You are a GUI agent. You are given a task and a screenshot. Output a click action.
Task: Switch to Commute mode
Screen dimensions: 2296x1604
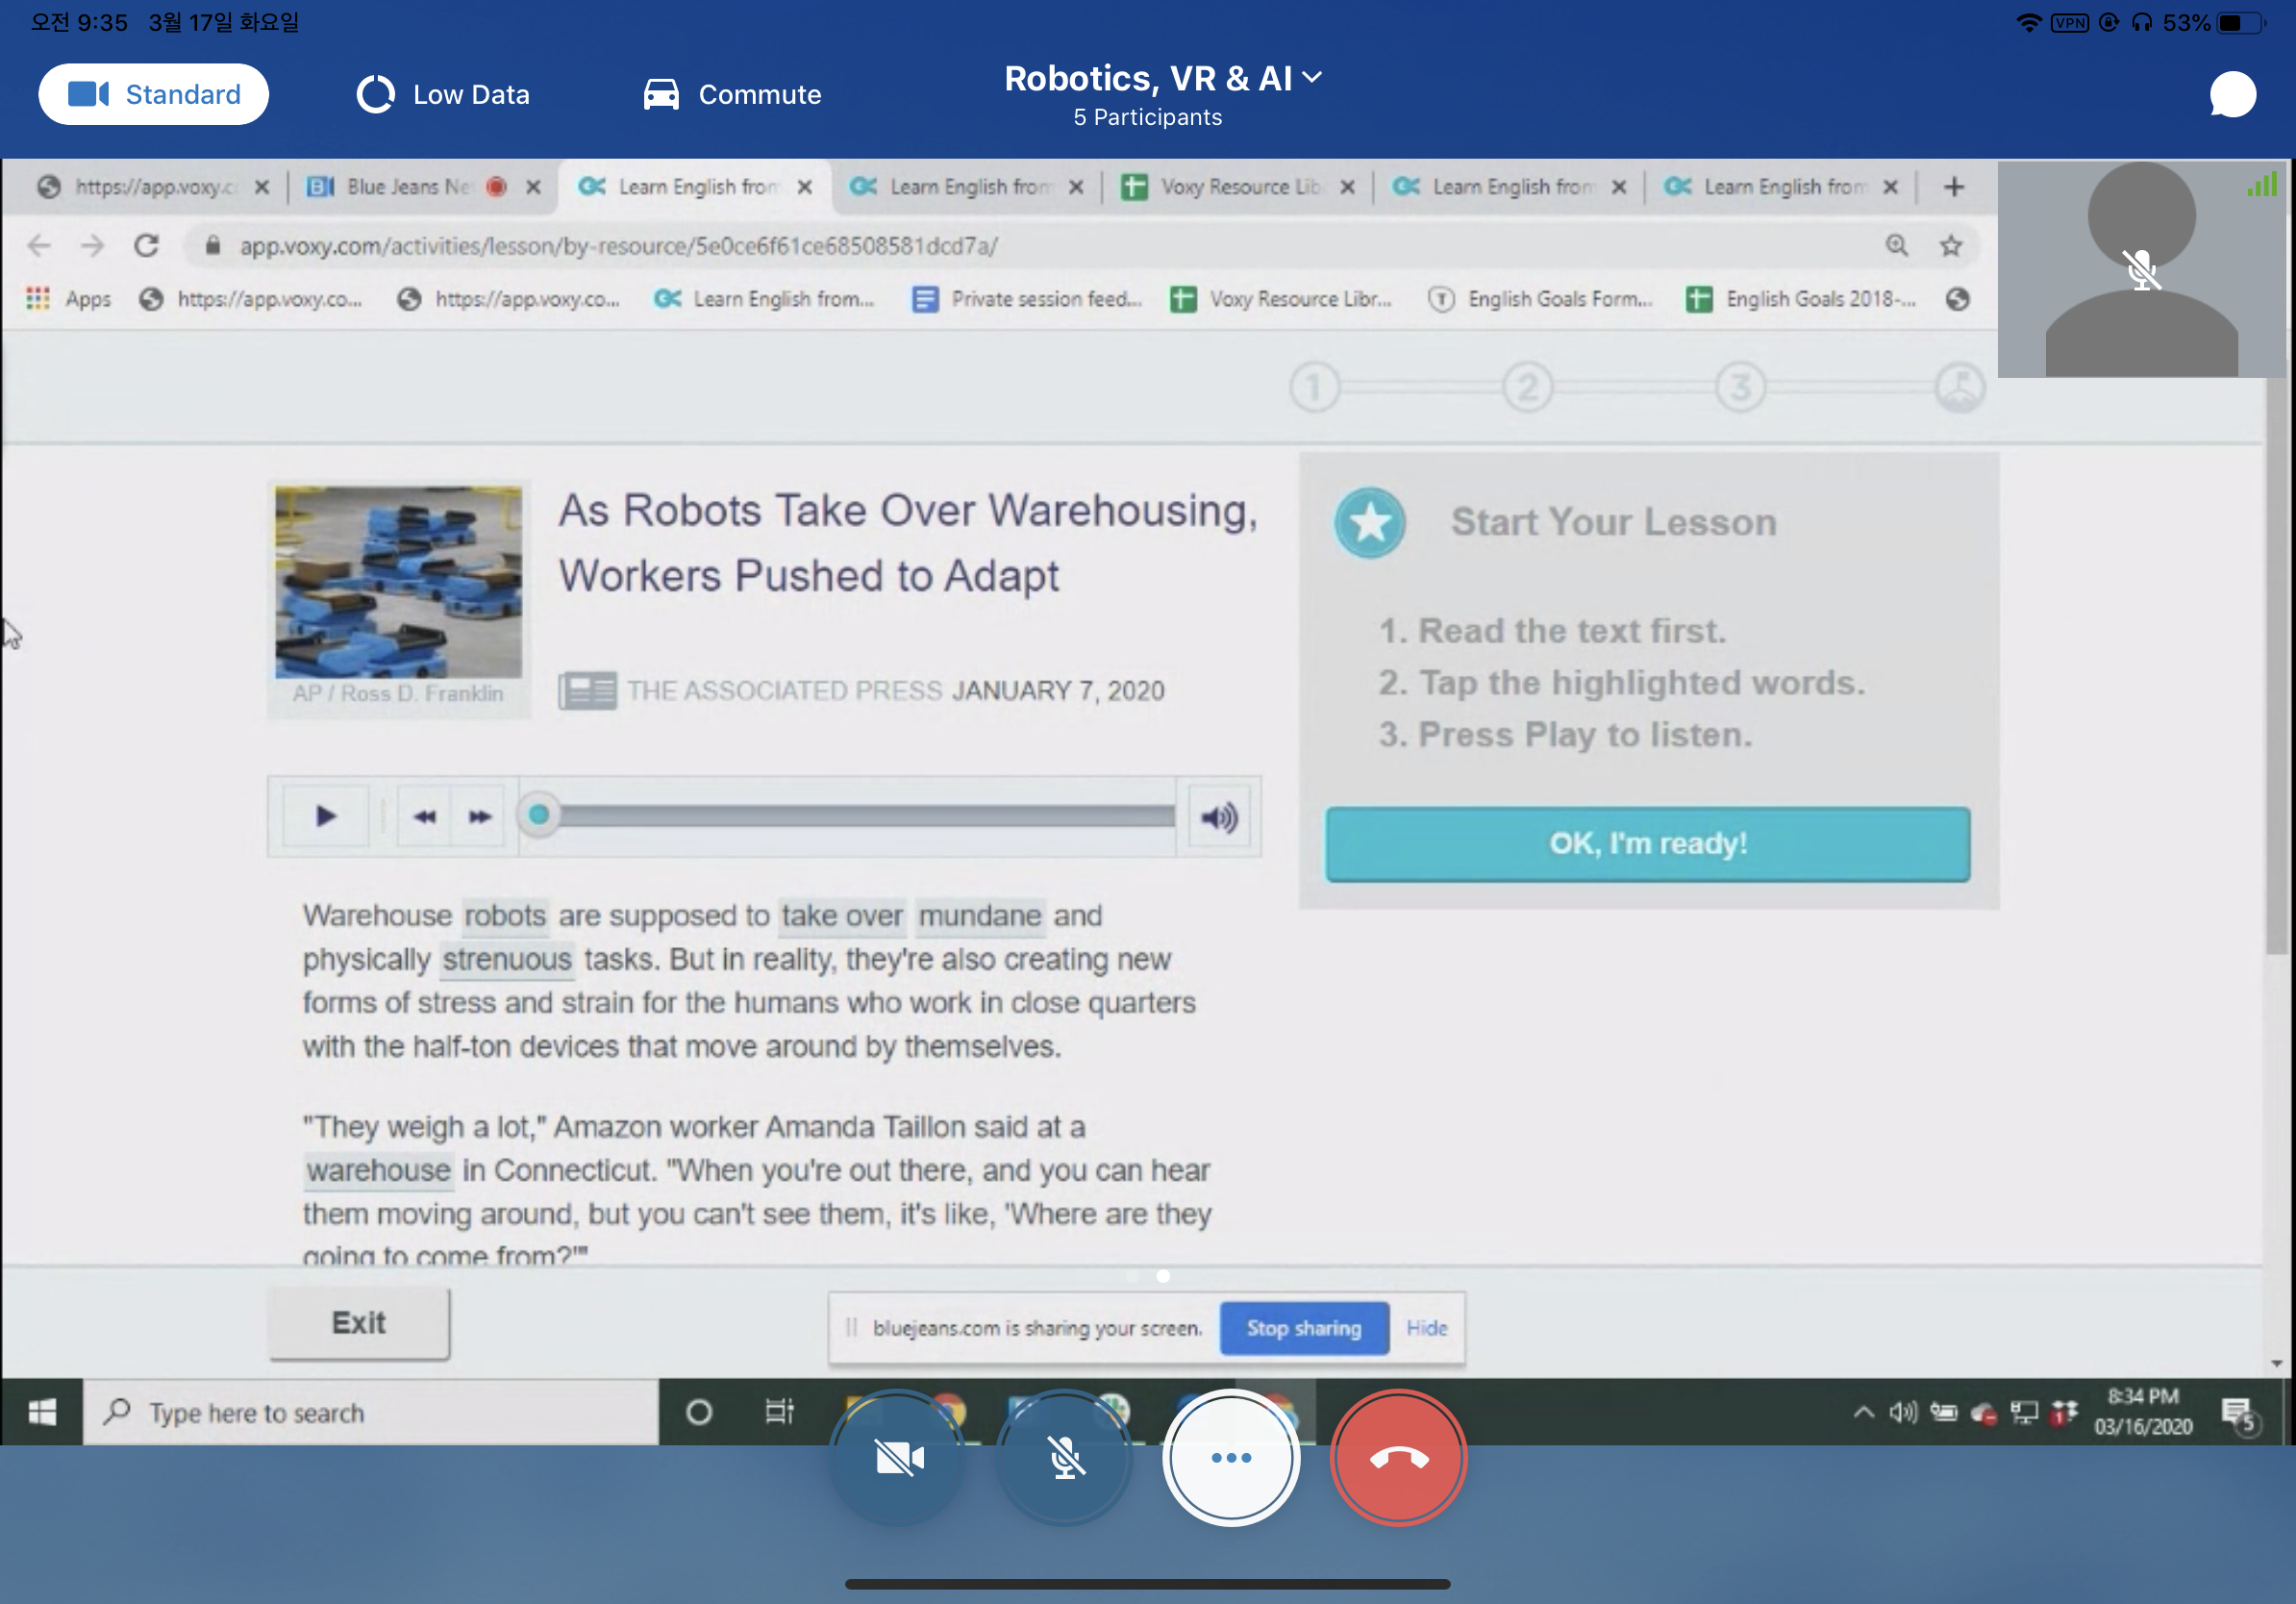point(732,95)
